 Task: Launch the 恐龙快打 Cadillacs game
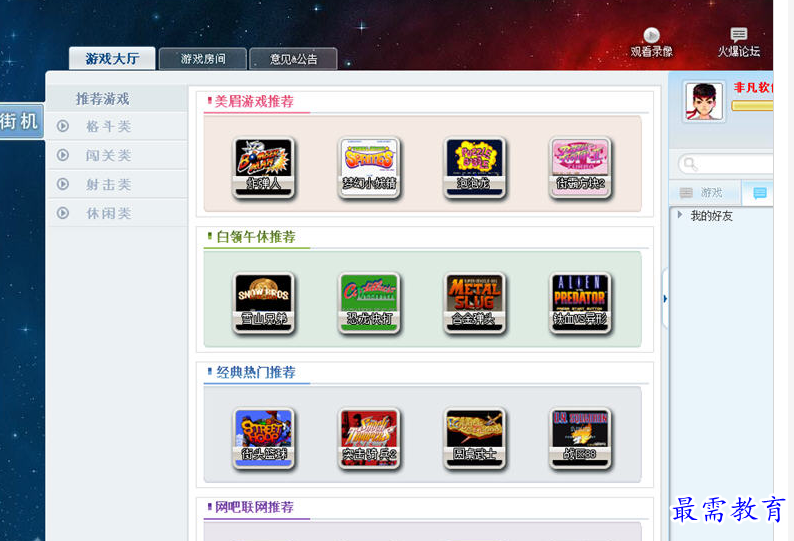click(x=369, y=303)
